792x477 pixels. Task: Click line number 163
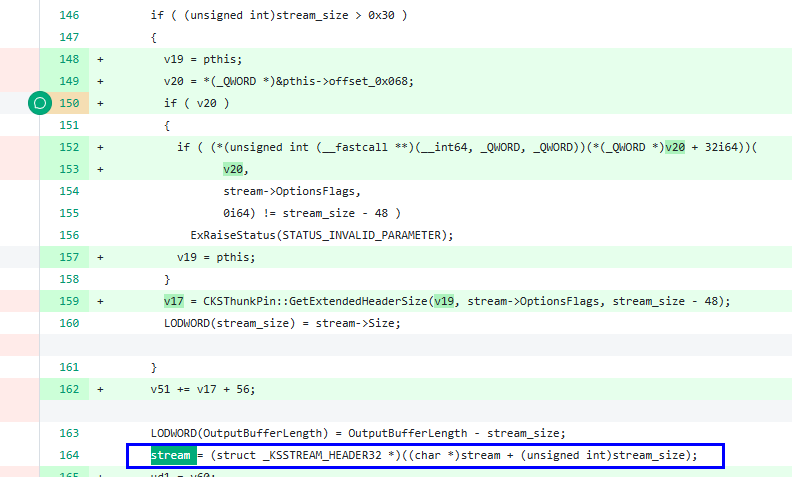69,433
